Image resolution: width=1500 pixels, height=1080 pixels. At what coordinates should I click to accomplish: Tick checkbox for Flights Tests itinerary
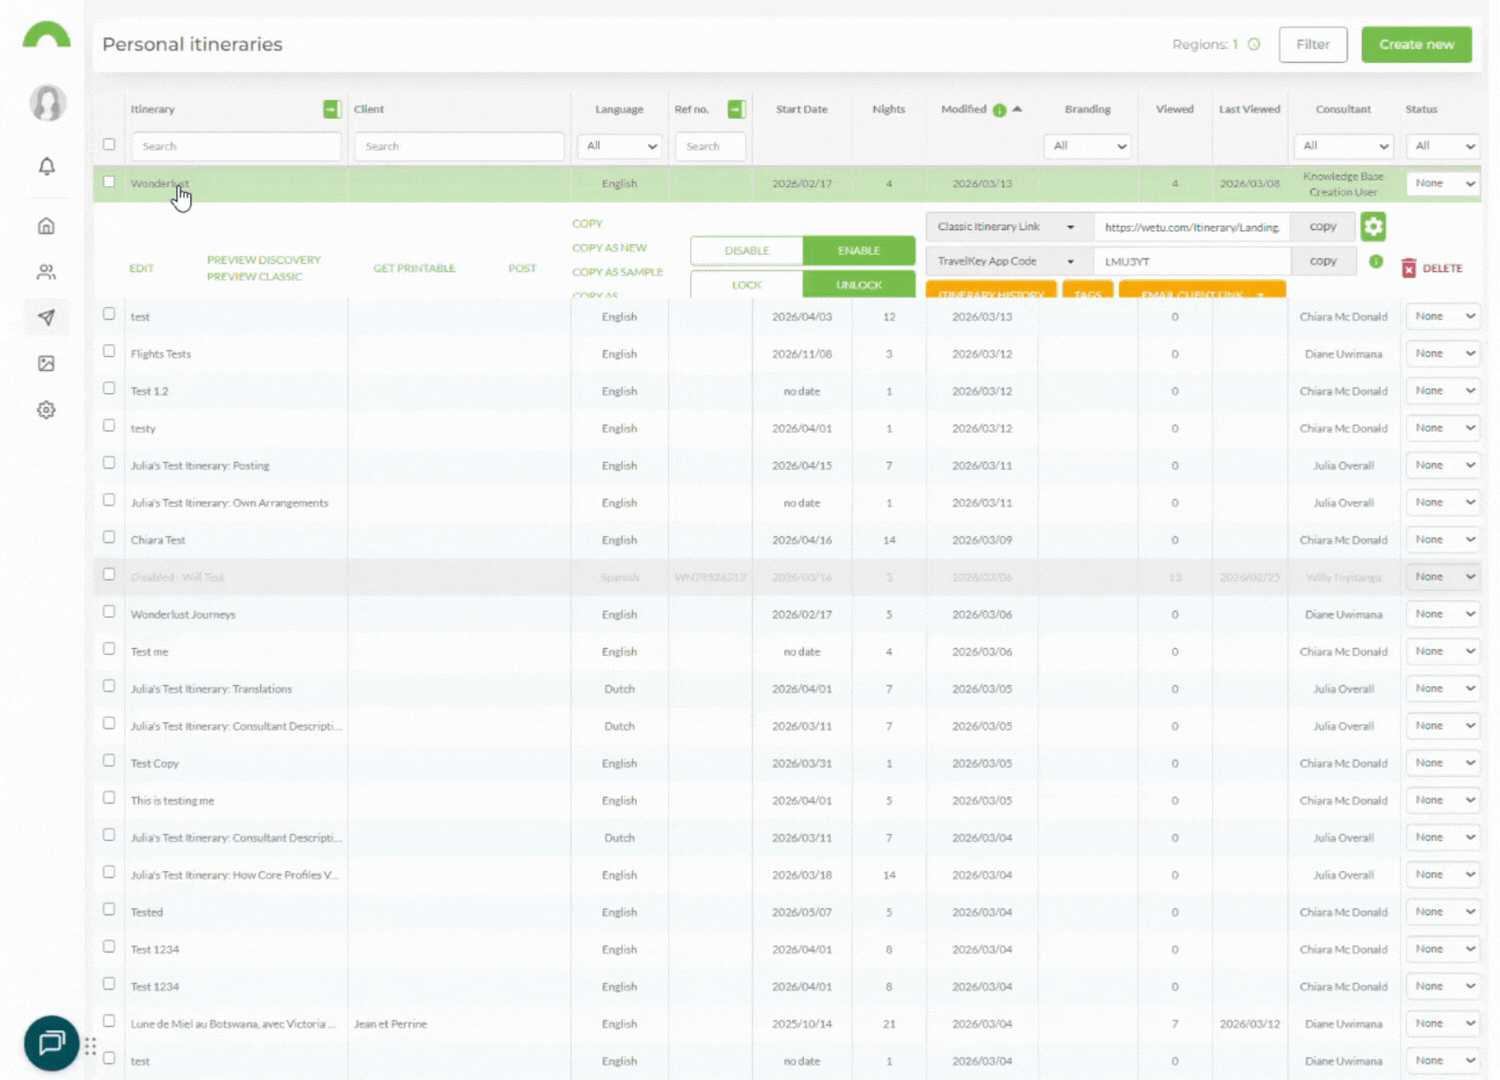pyautogui.click(x=109, y=352)
